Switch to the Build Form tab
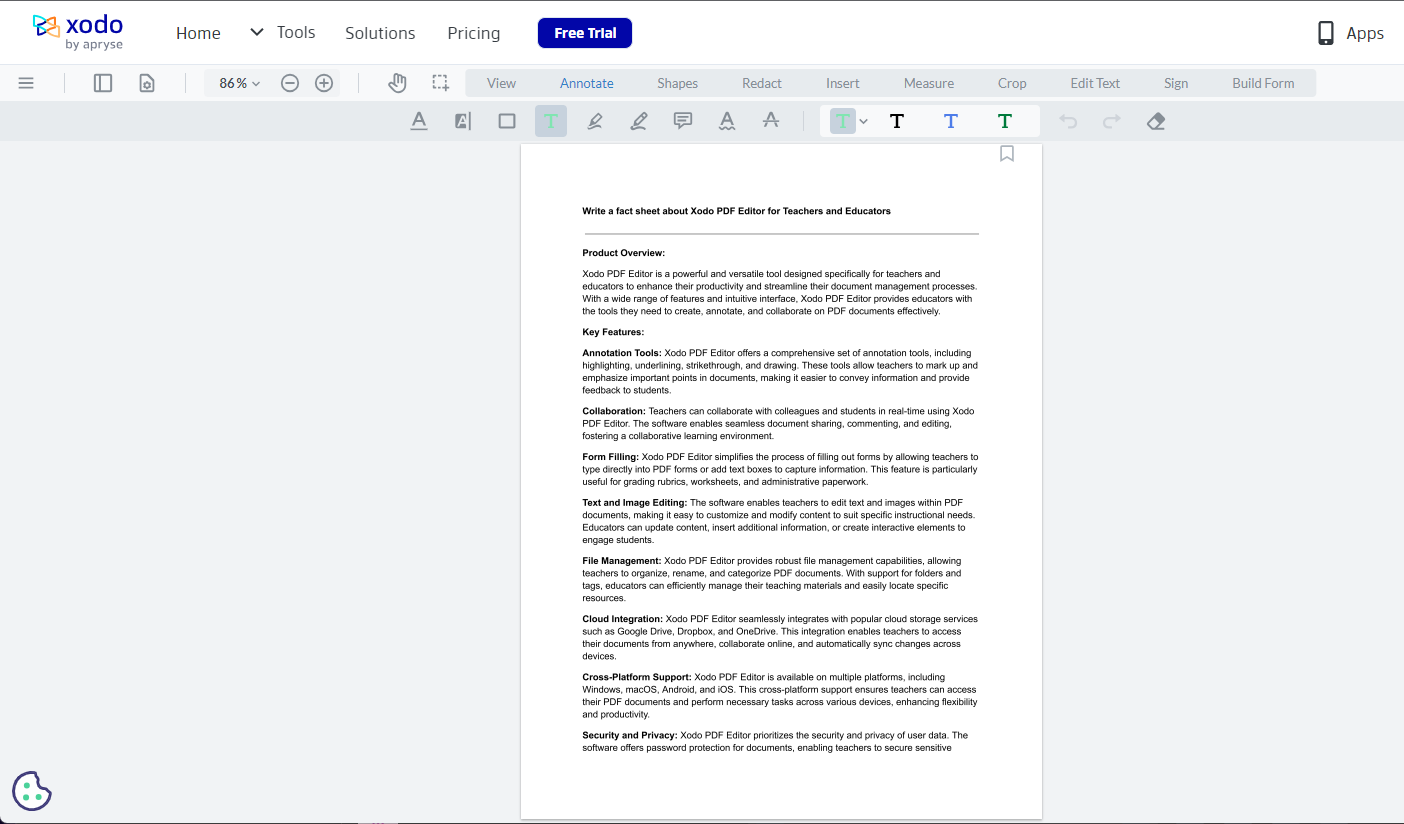Image resolution: width=1404 pixels, height=824 pixels. click(1263, 83)
